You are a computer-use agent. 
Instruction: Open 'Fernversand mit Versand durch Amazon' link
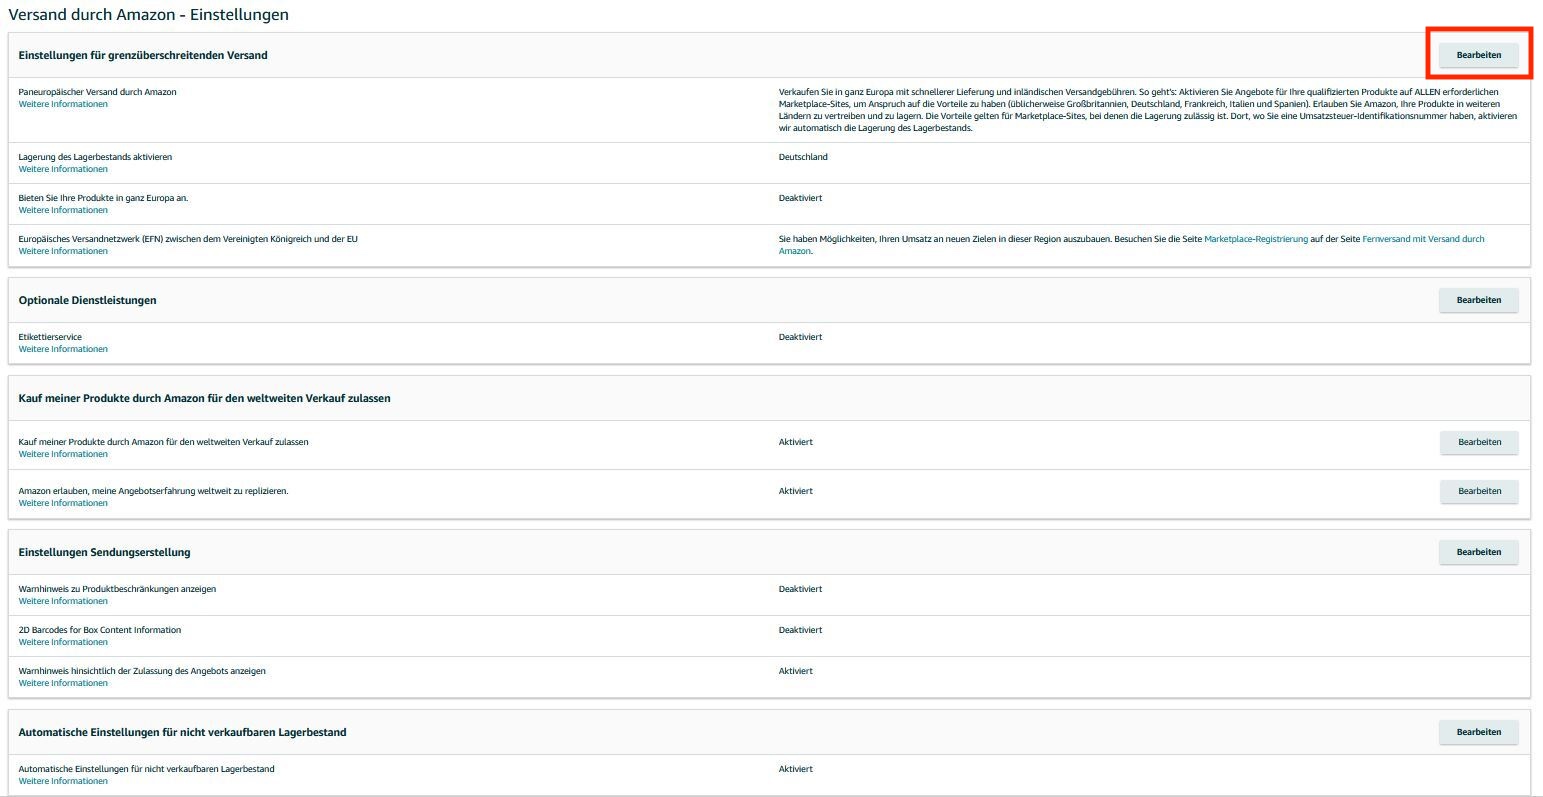(x=1423, y=239)
